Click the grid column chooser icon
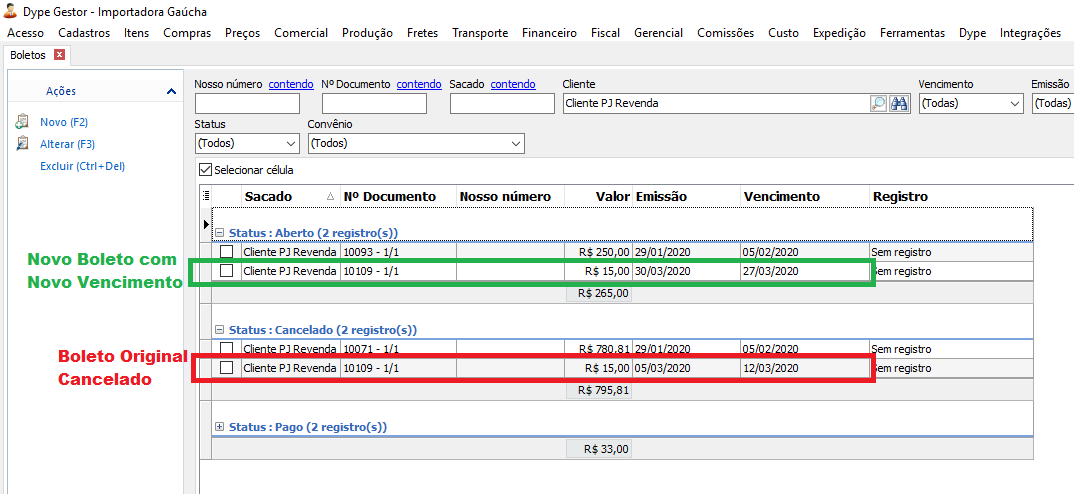This screenshot has height=494, width=1074. [206, 196]
